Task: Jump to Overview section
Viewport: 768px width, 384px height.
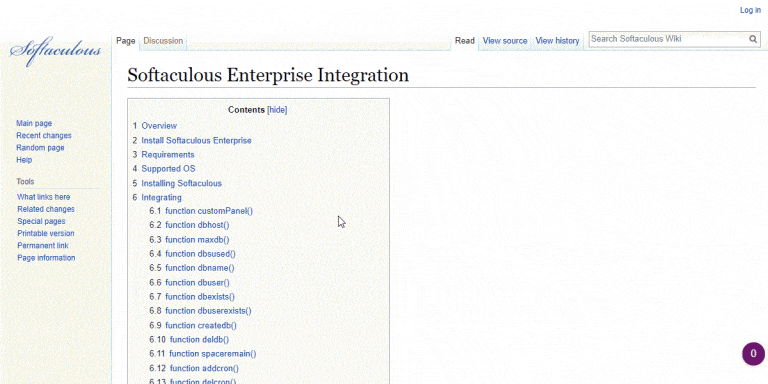Action: (159, 126)
